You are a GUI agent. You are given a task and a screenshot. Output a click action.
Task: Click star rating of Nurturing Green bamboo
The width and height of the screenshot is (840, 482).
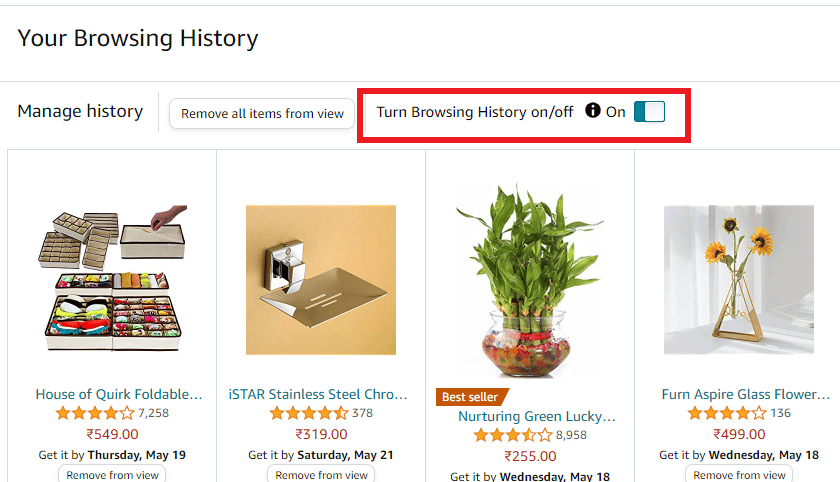point(512,435)
